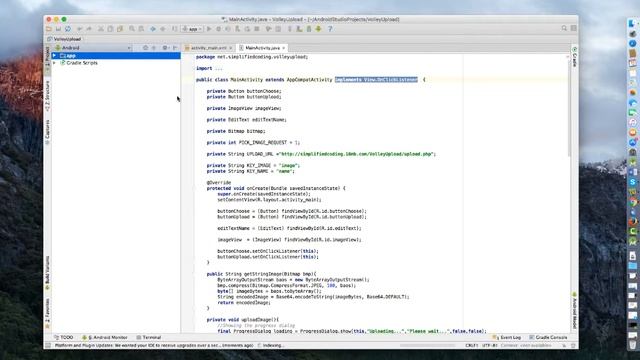The width and height of the screenshot is (640, 360).
Task: Click the platform and plugin updates status message
Action: tap(154, 346)
